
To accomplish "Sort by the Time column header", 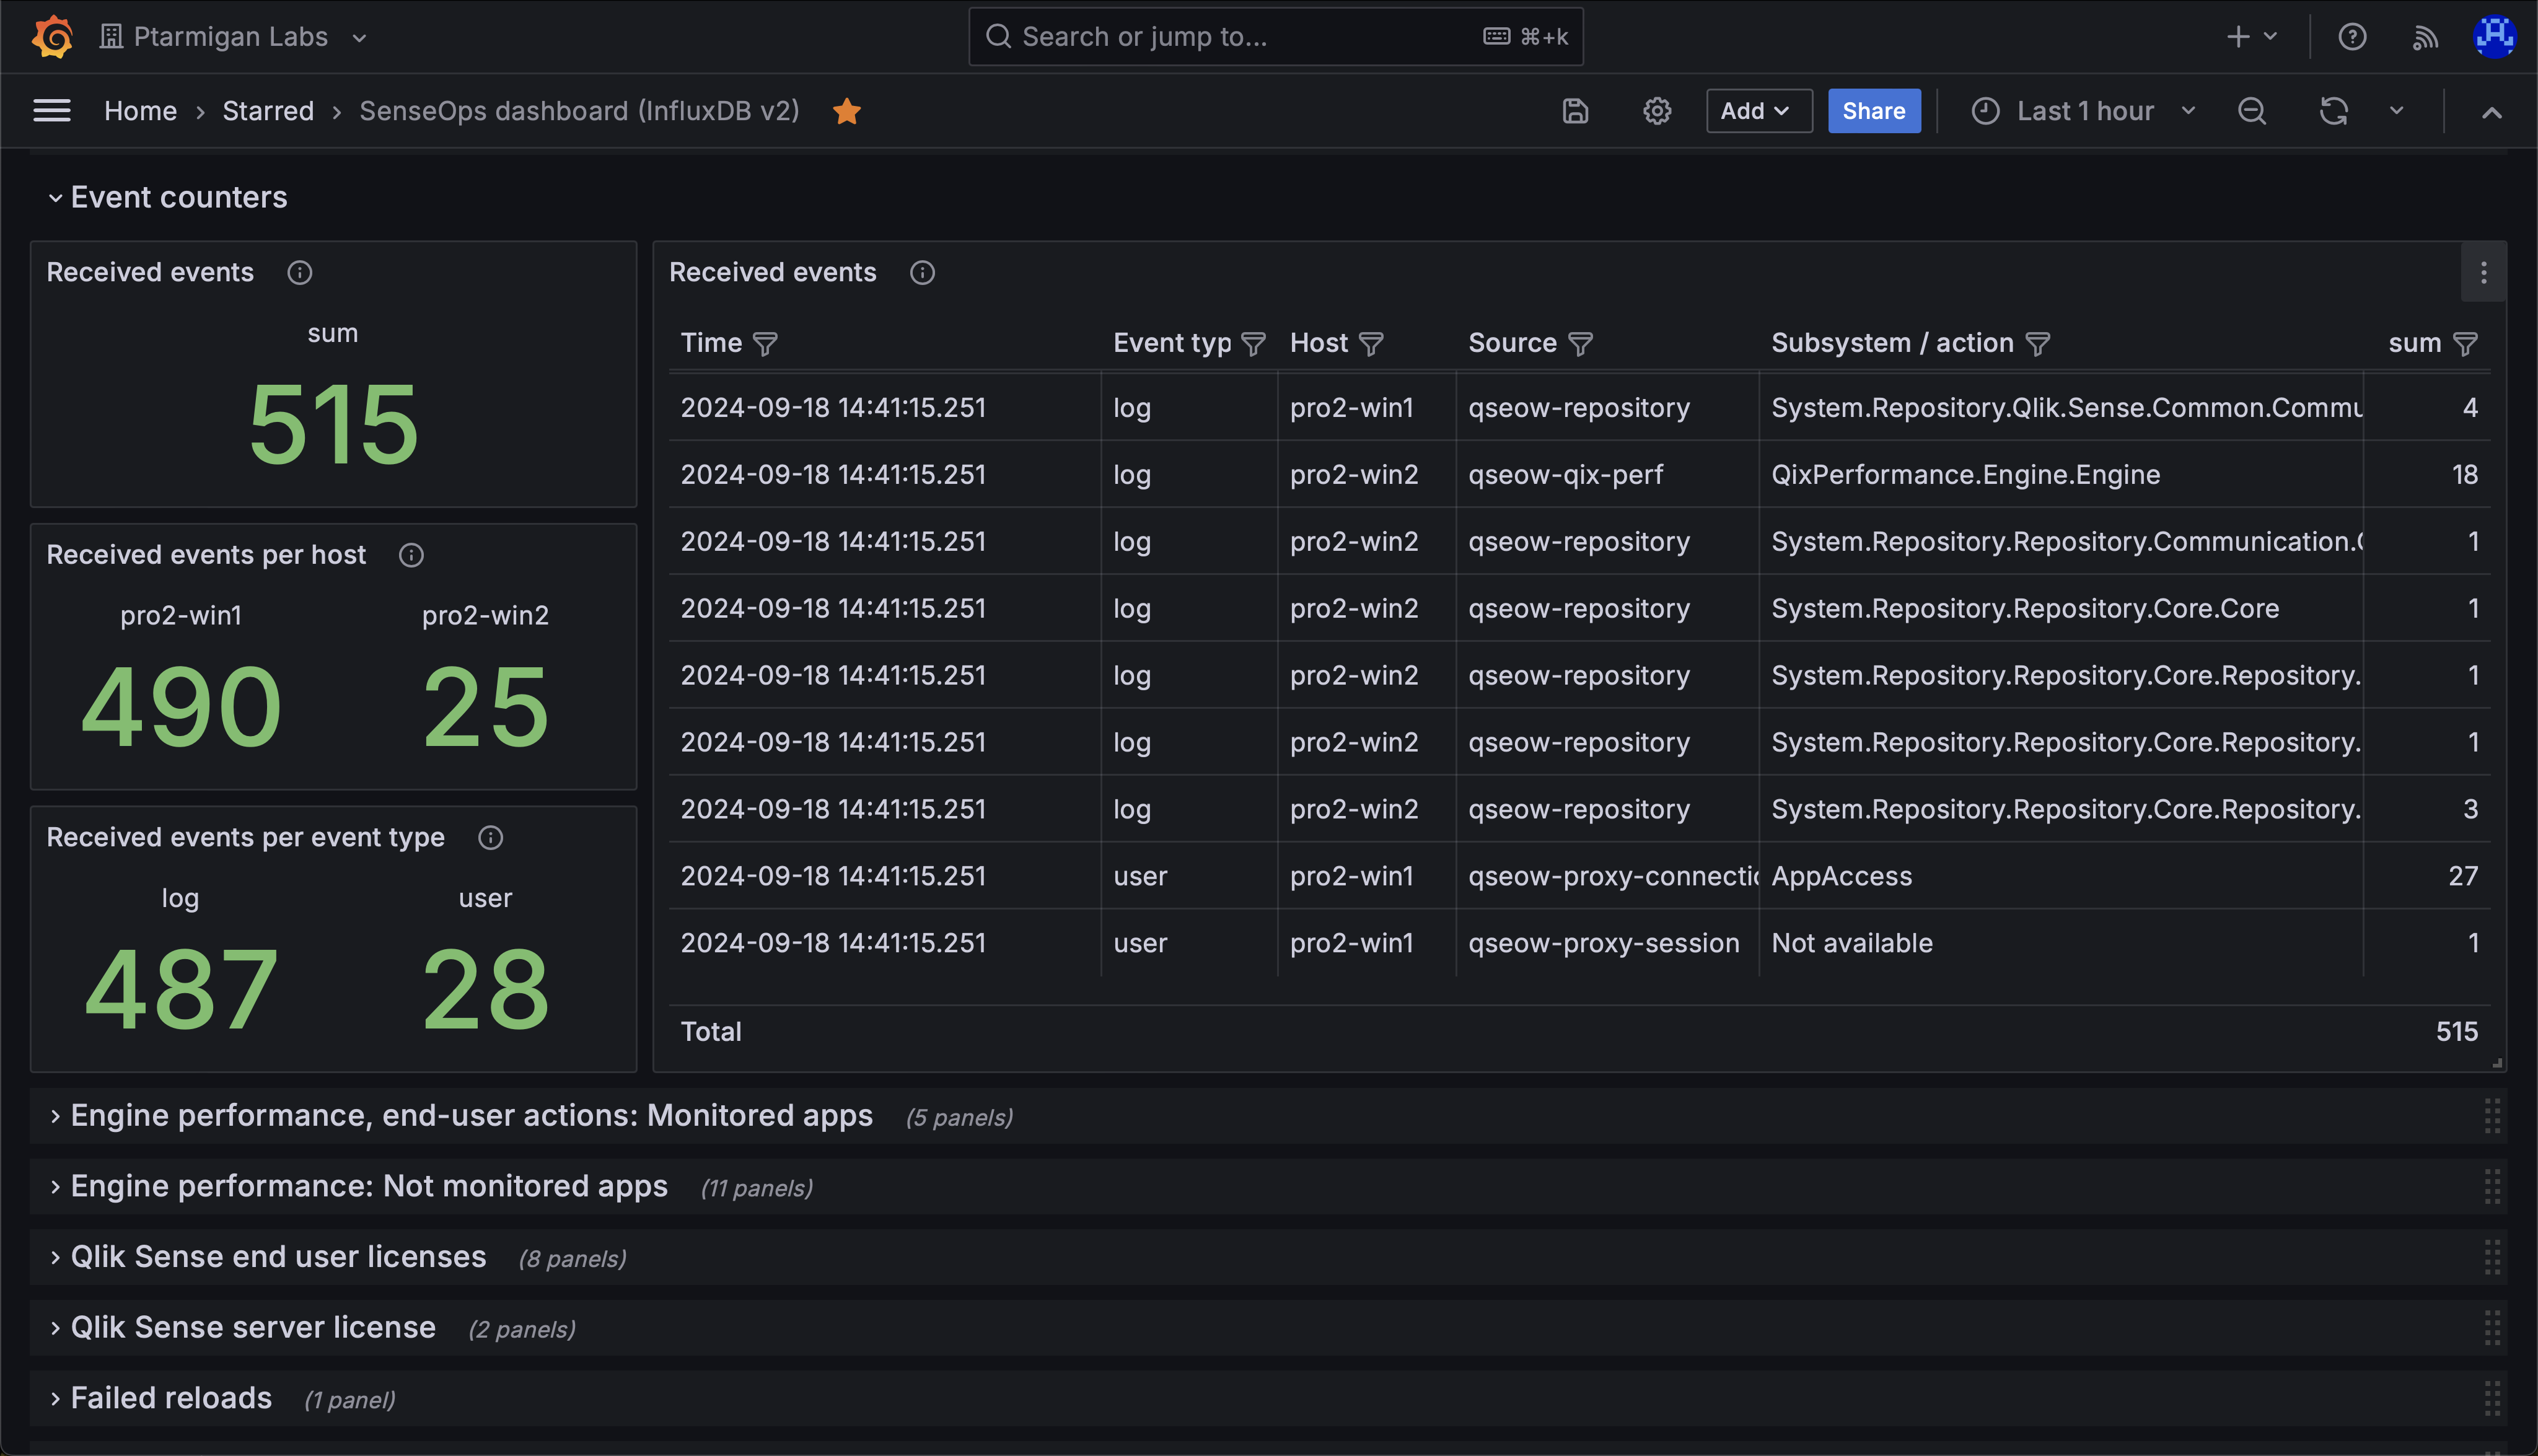I will click(711, 343).
